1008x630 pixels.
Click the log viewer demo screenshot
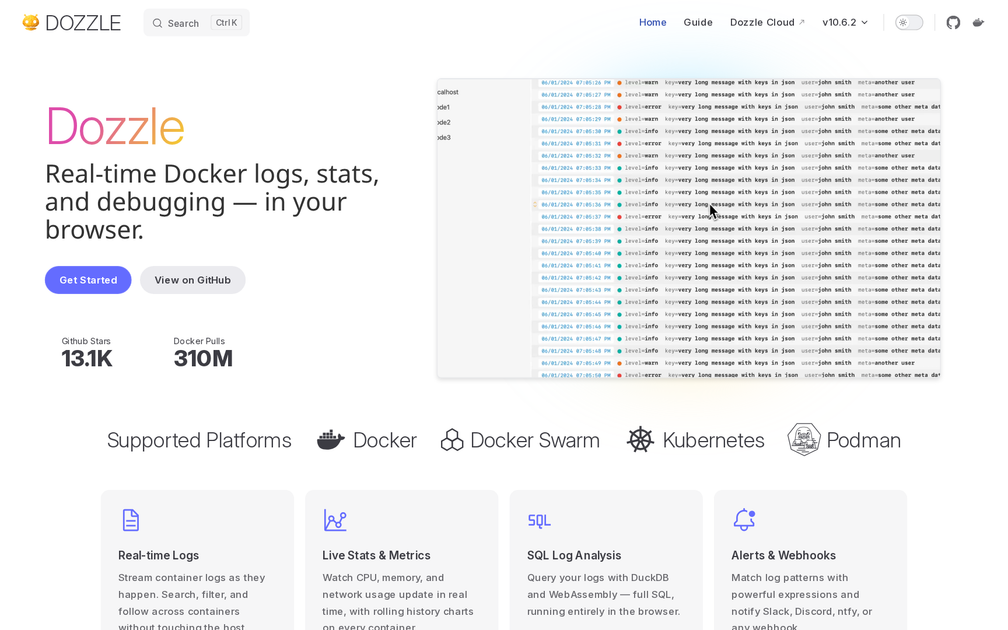[688, 228]
